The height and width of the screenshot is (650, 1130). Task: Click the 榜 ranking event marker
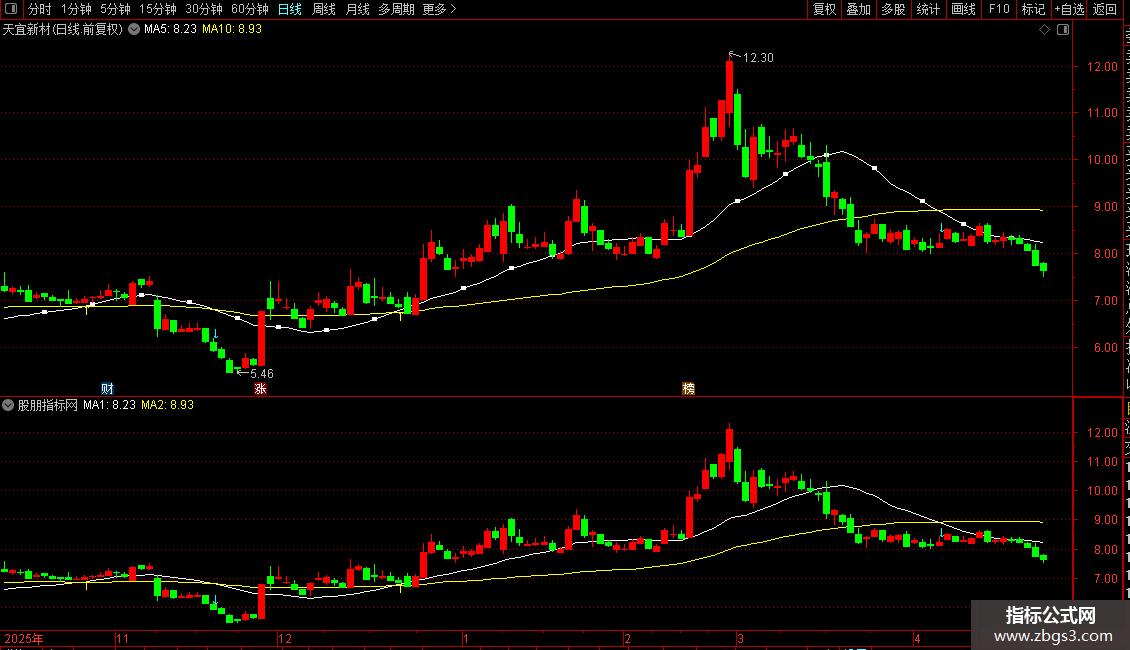pos(688,389)
